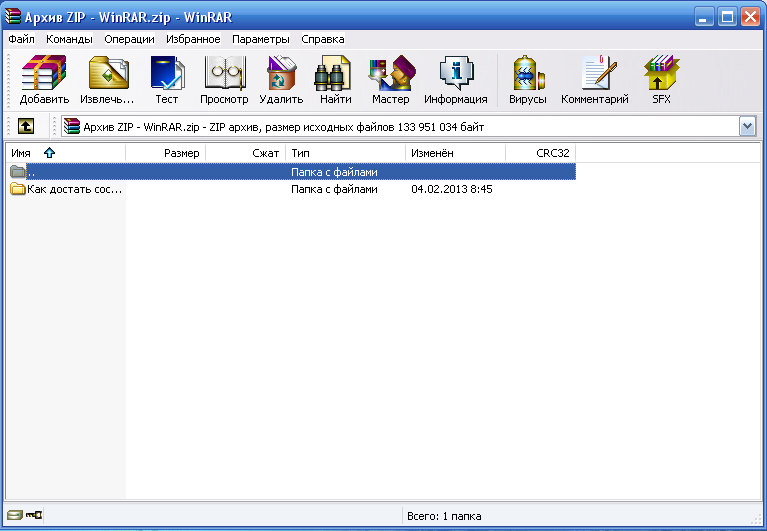Click the WinRAR icon in title bar
767x531 pixels.
(x=13, y=17)
